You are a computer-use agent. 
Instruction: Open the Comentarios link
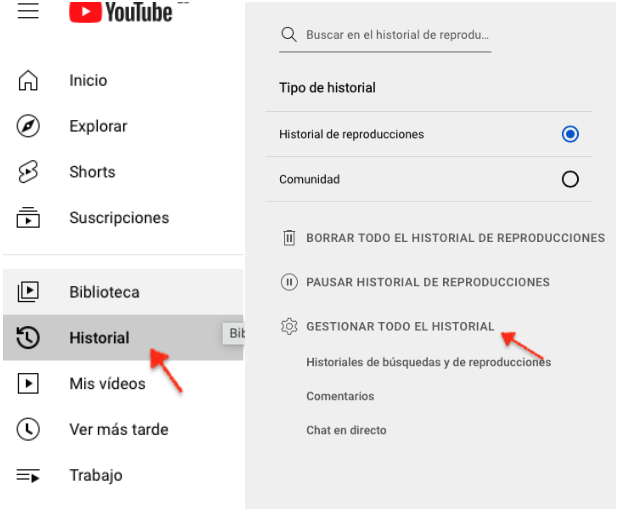pyautogui.click(x=340, y=396)
